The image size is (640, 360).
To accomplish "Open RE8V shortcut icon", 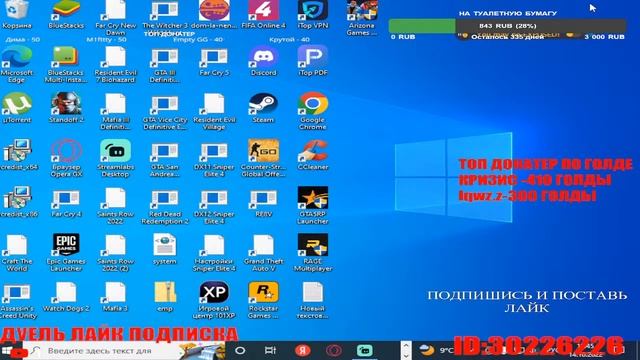I will [263, 202].
